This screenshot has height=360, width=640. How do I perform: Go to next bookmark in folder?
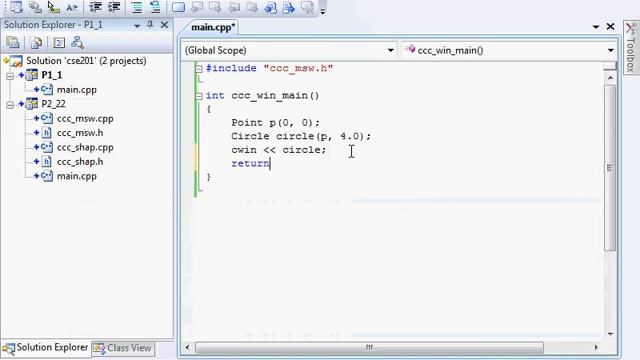(x=252, y=7)
